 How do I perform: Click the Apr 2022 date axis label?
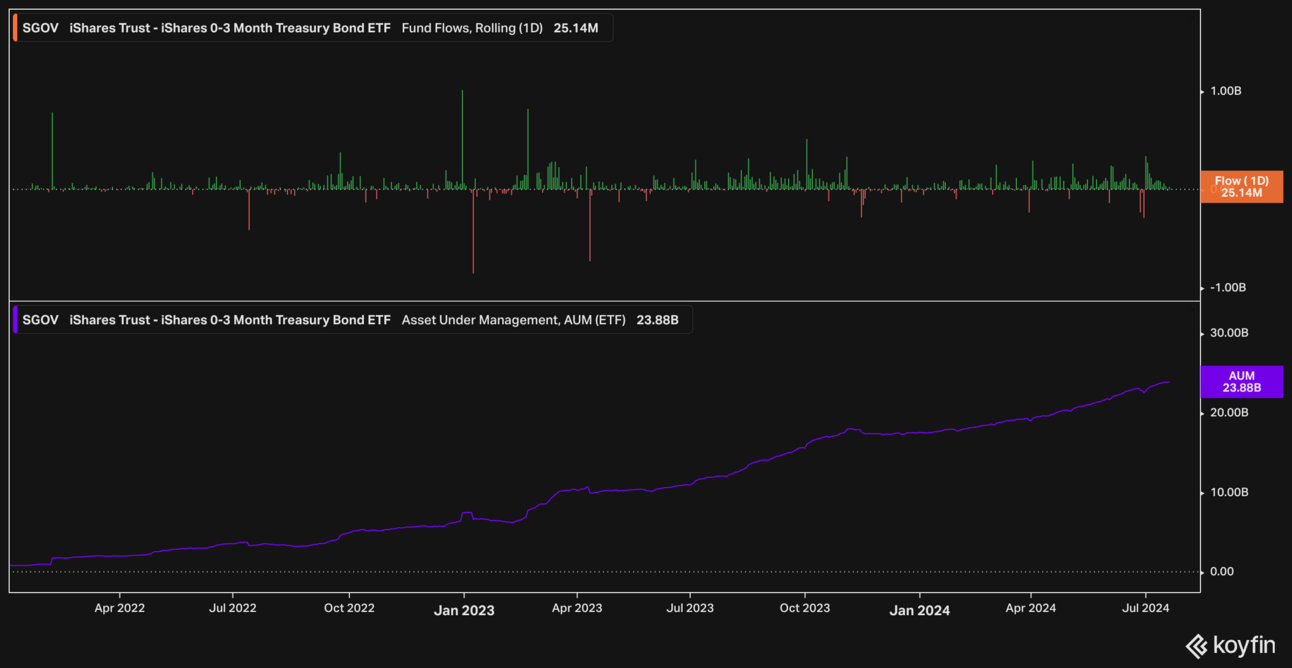(120, 607)
